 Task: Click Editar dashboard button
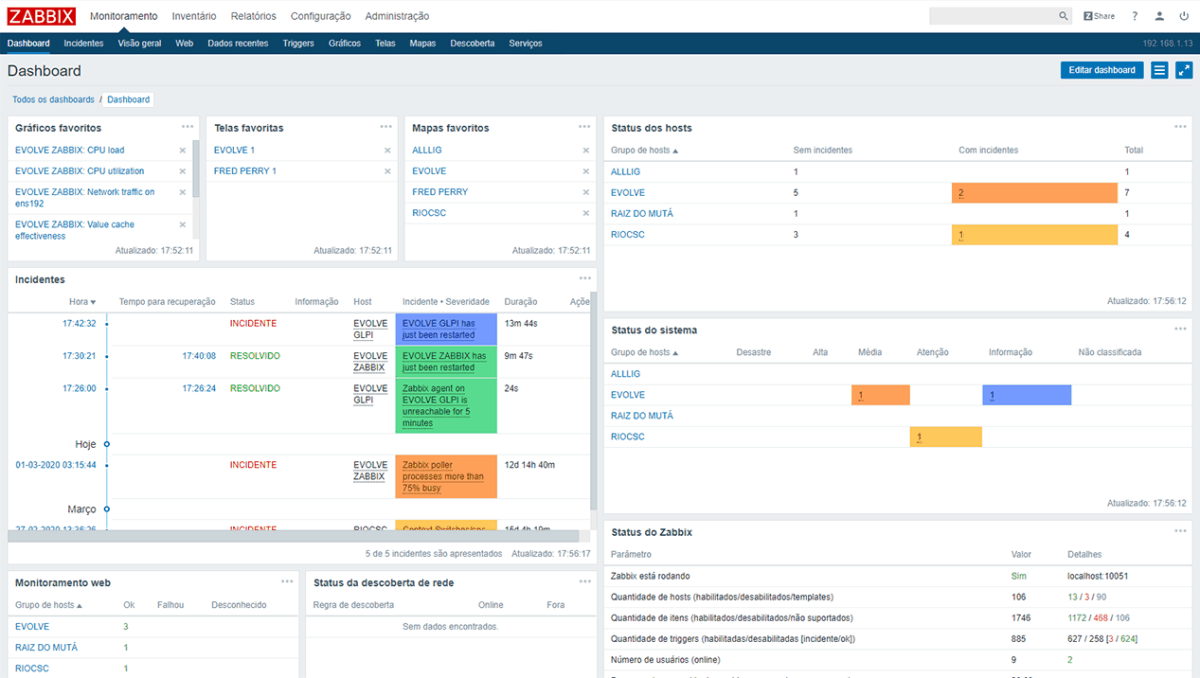click(x=1102, y=70)
